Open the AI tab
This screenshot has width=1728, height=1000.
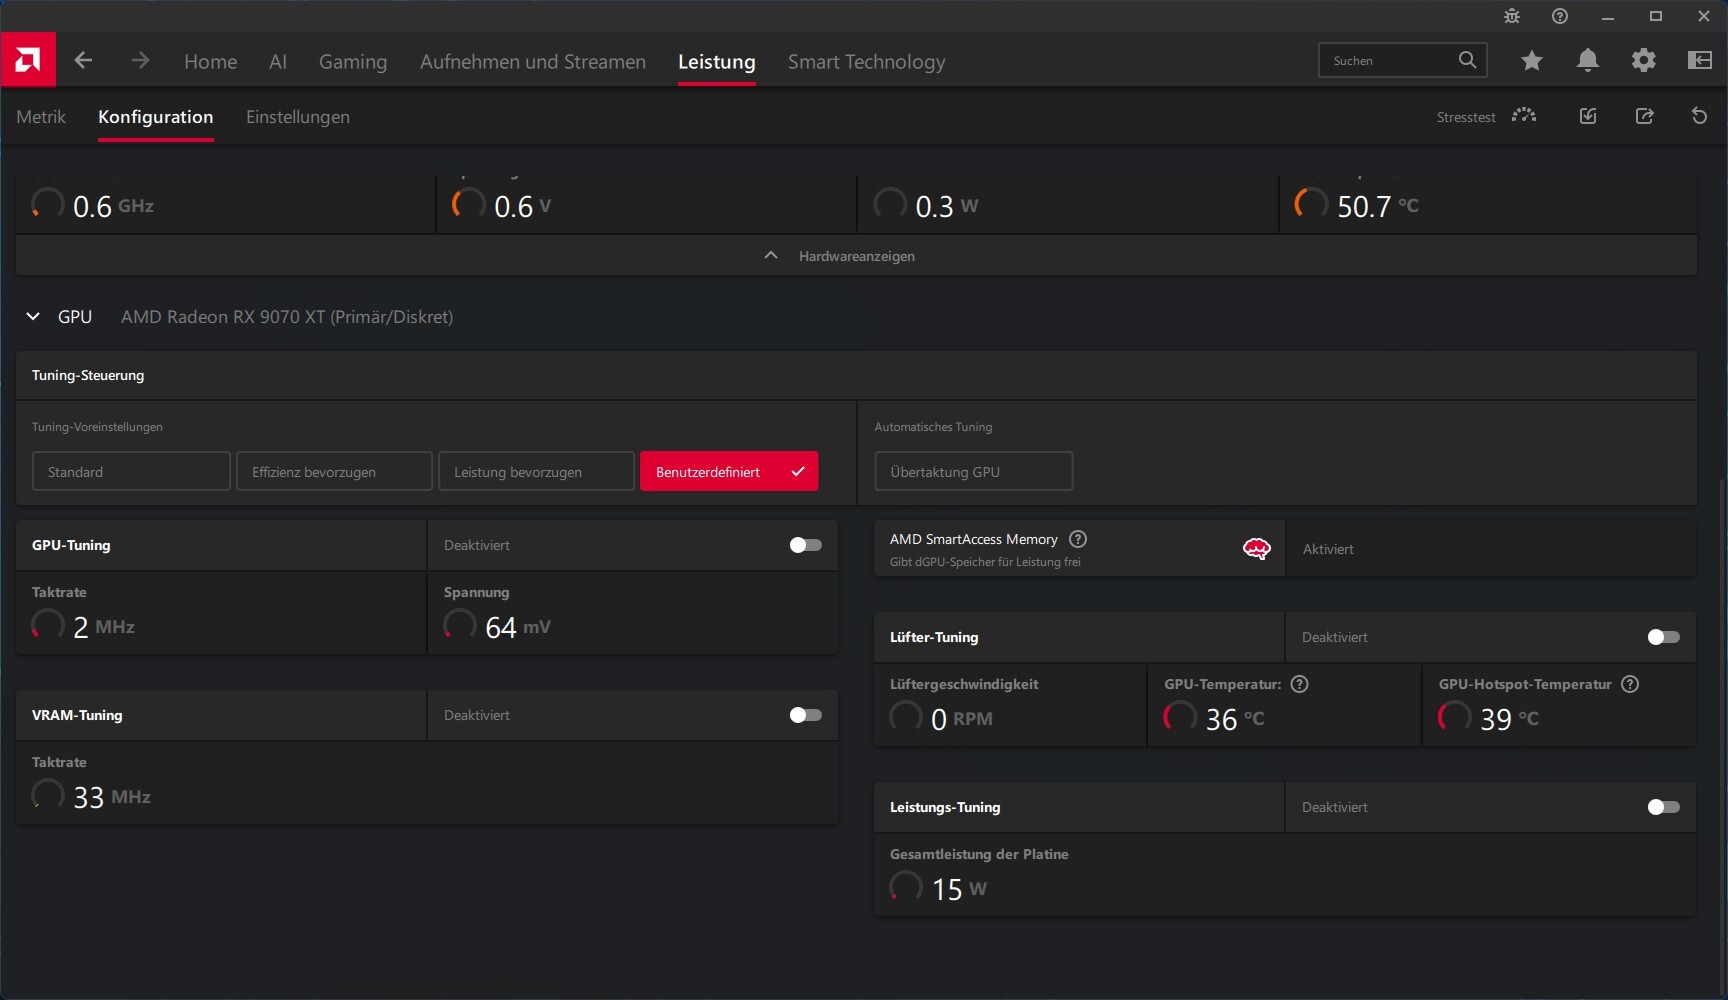point(278,61)
